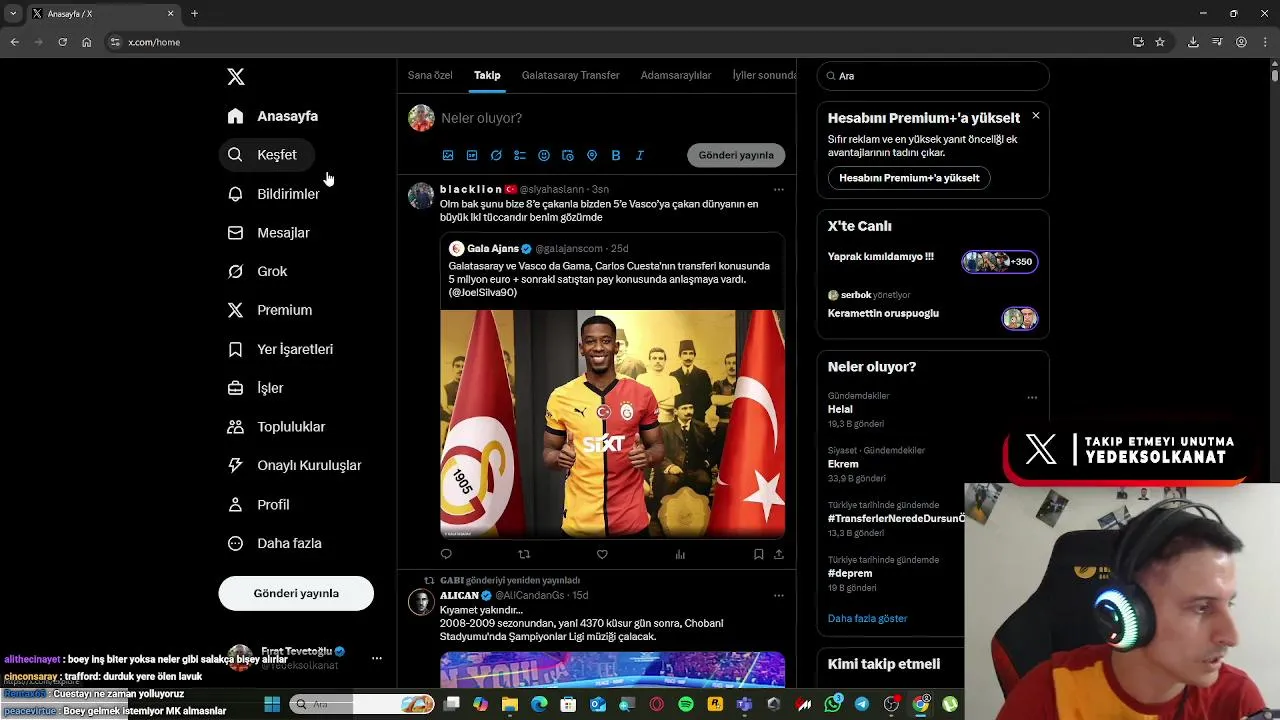Toggle italic text formatting in composer
This screenshot has height=720, width=1280.
click(640, 155)
